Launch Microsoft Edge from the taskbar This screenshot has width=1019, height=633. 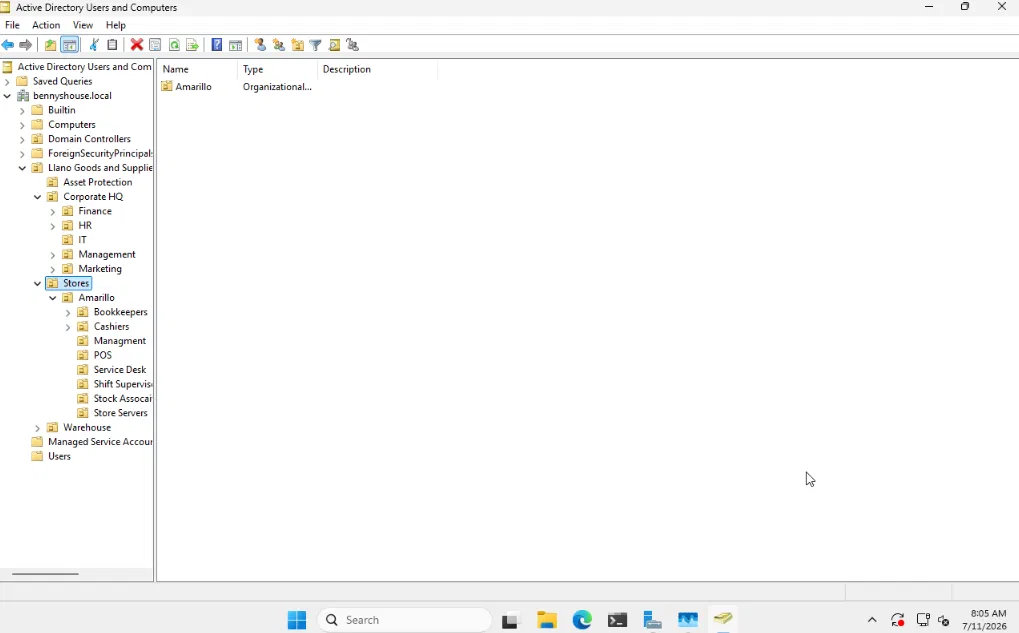[582, 619]
